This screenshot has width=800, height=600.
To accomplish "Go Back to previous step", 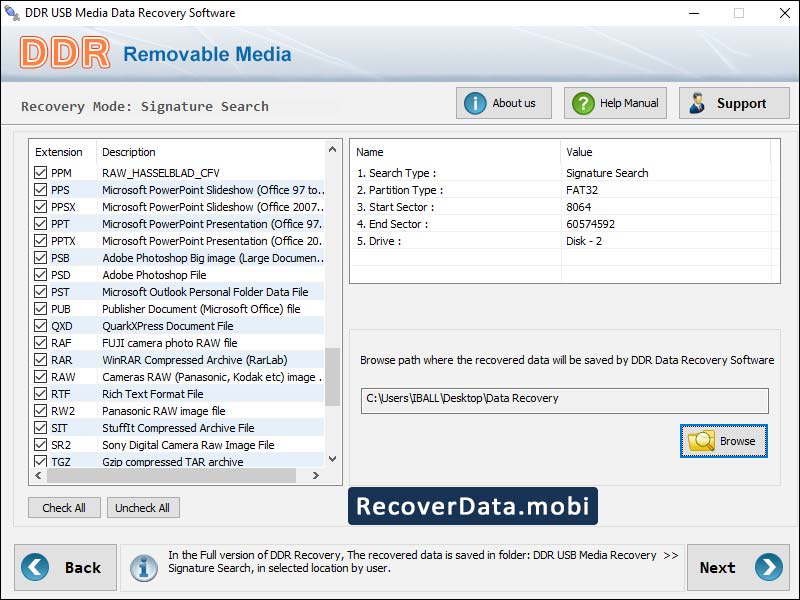I will click(65, 567).
